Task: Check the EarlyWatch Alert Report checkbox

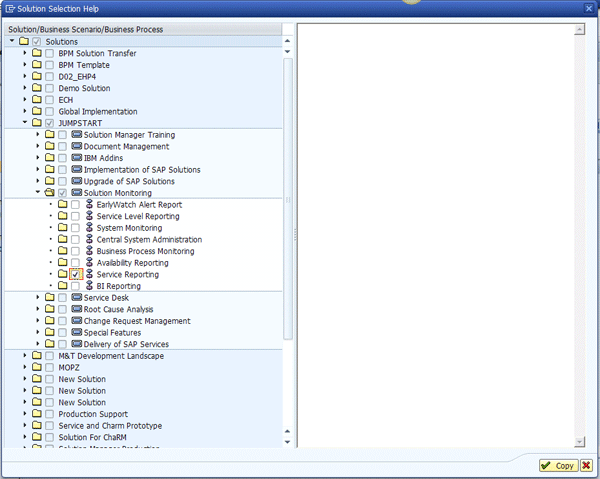Action: pos(75,205)
